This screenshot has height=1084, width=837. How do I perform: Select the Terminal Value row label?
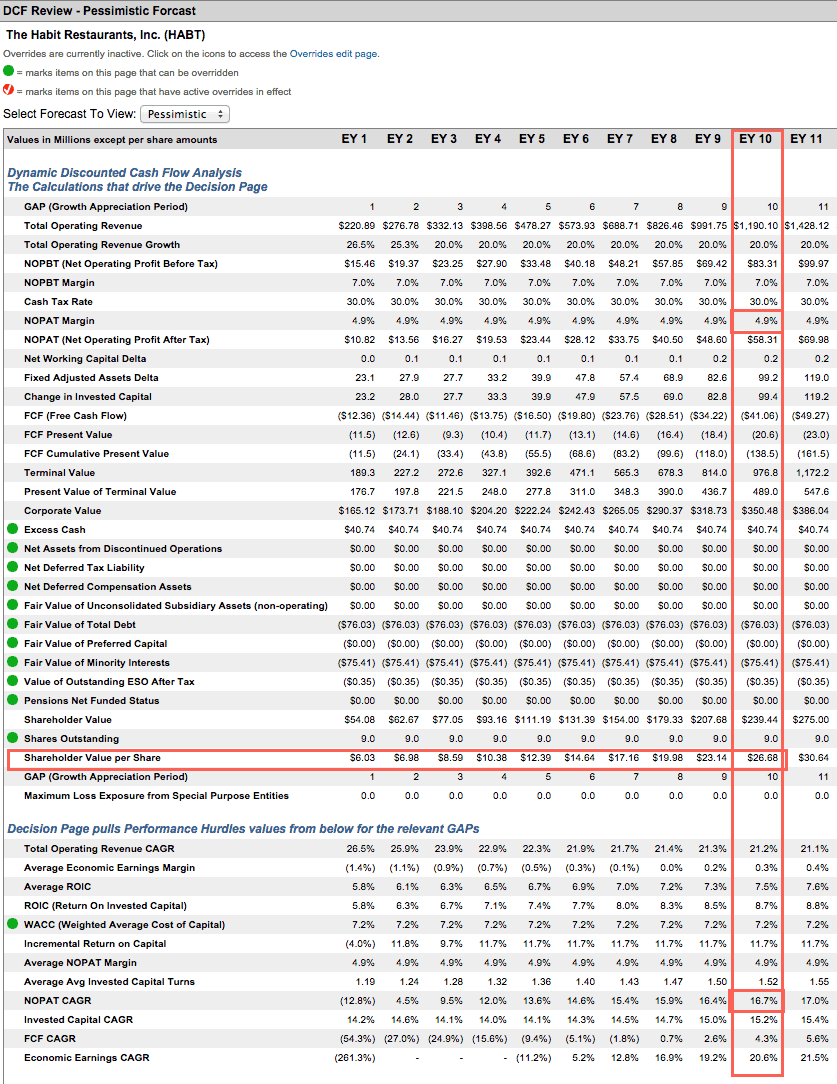[x=59, y=473]
